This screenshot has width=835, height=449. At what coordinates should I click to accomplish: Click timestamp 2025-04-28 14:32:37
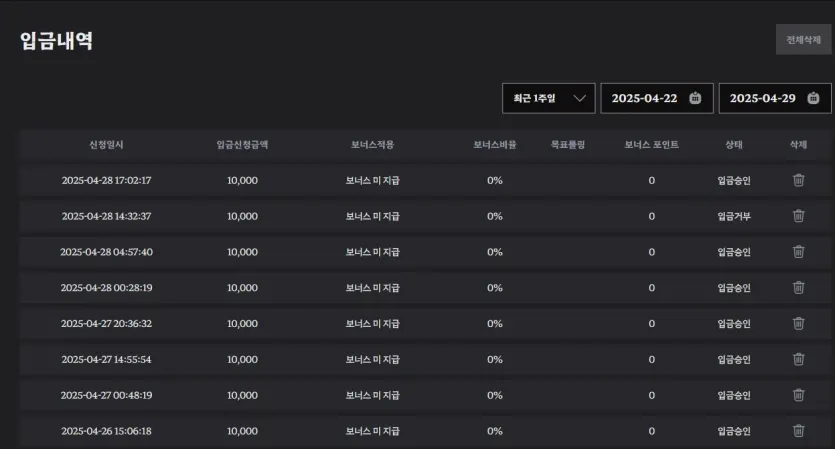tap(107, 216)
